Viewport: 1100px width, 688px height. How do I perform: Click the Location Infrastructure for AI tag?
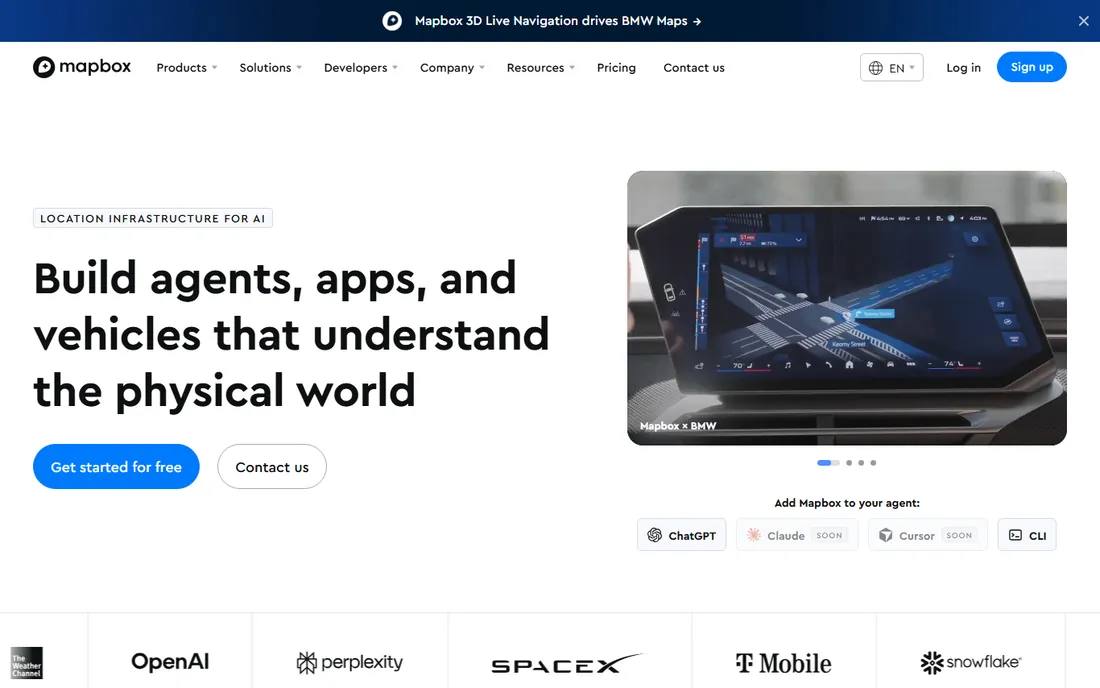[153, 218]
